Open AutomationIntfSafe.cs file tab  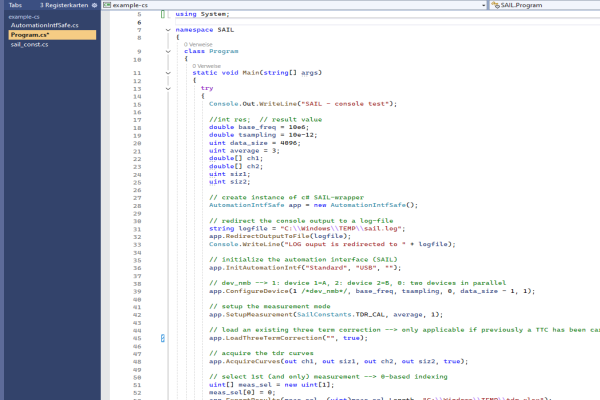click(44, 26)
